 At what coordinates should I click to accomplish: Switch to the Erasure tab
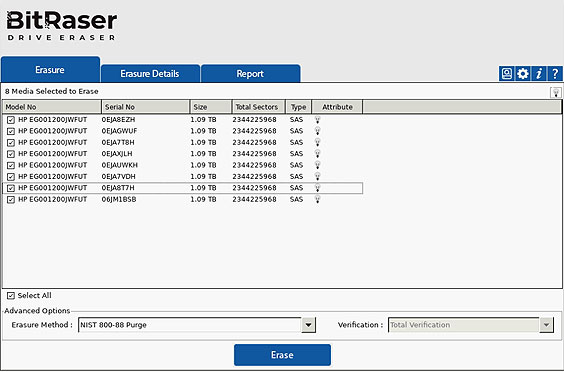[50, 69]
